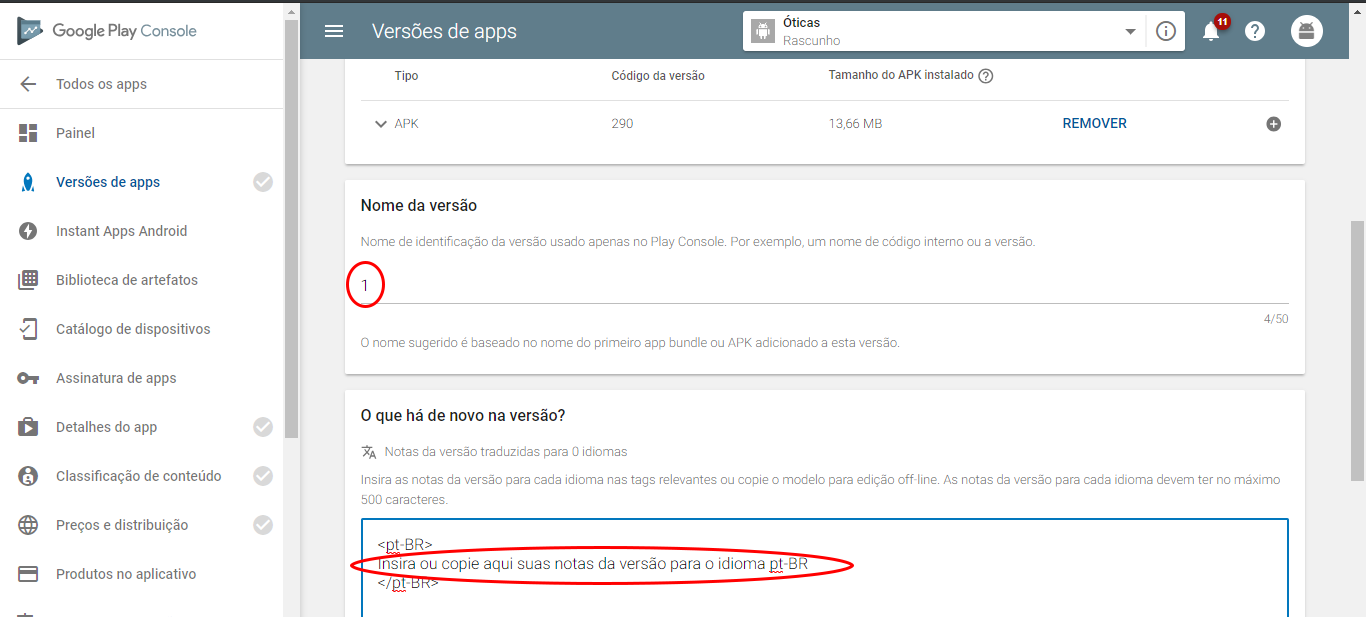1366x617 pixels.
Task: Click the rocket icon for Versões de apps
Action: 28,182
